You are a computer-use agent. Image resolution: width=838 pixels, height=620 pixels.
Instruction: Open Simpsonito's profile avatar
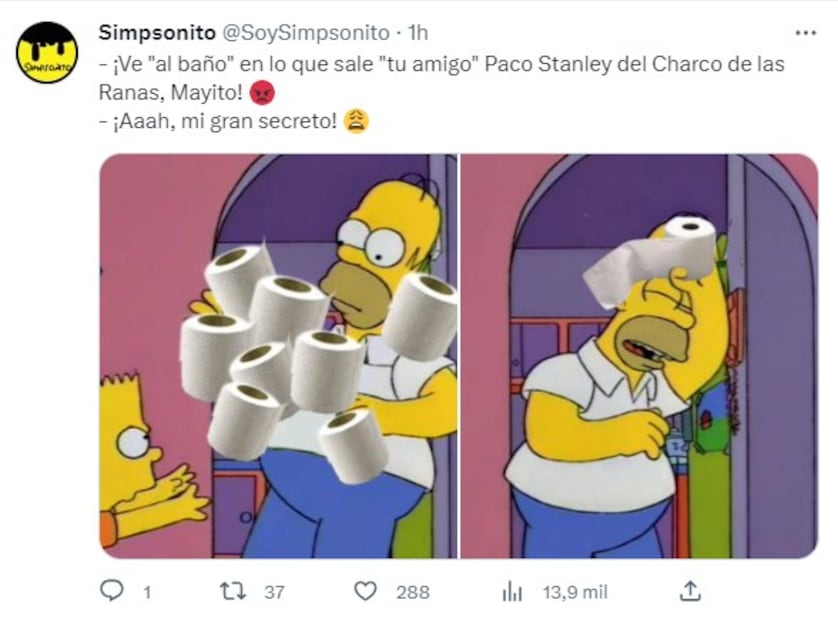pos(47,52)
